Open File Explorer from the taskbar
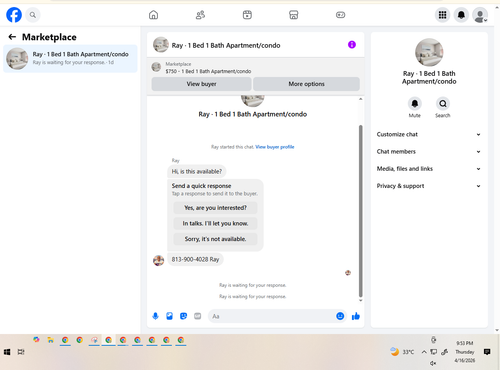The width and height of the screenshot is (500, 370). pyautogui.click(x=51, y=340)
